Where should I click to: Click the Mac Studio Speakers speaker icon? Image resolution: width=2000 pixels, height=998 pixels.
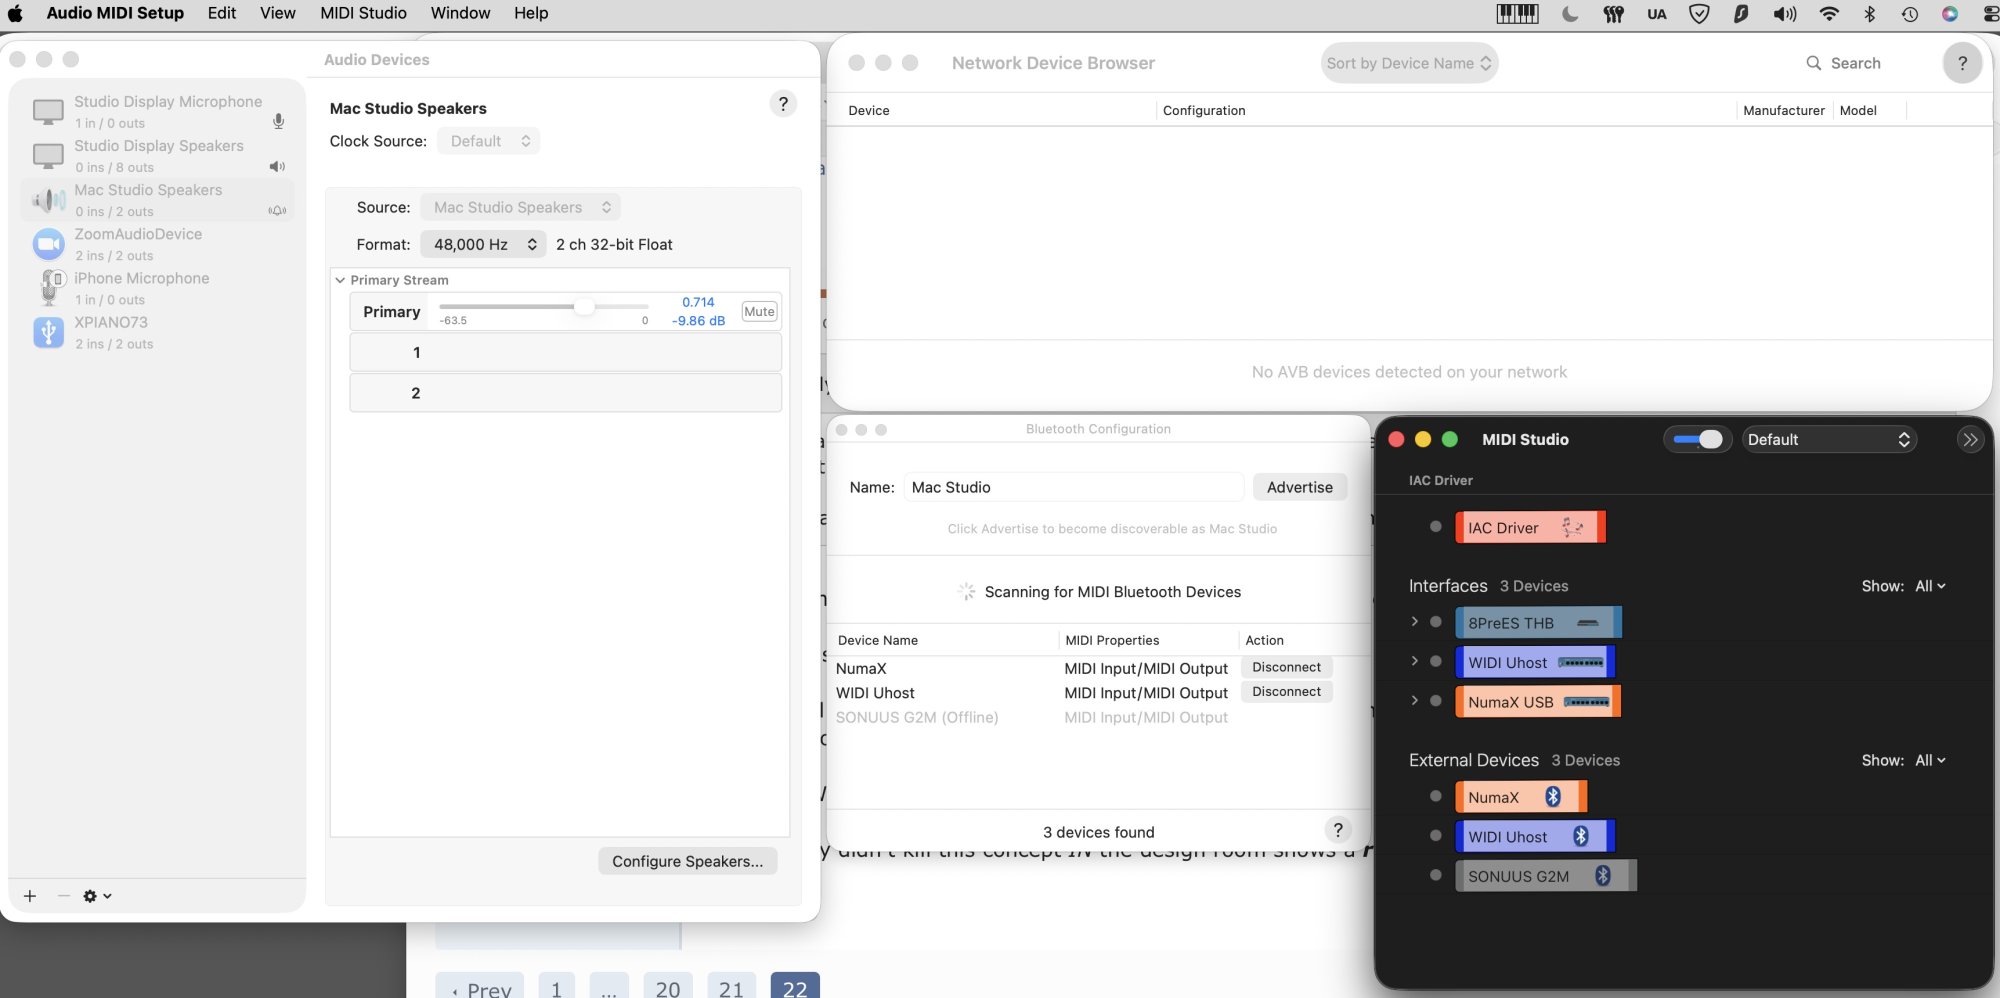coord(48,200)
